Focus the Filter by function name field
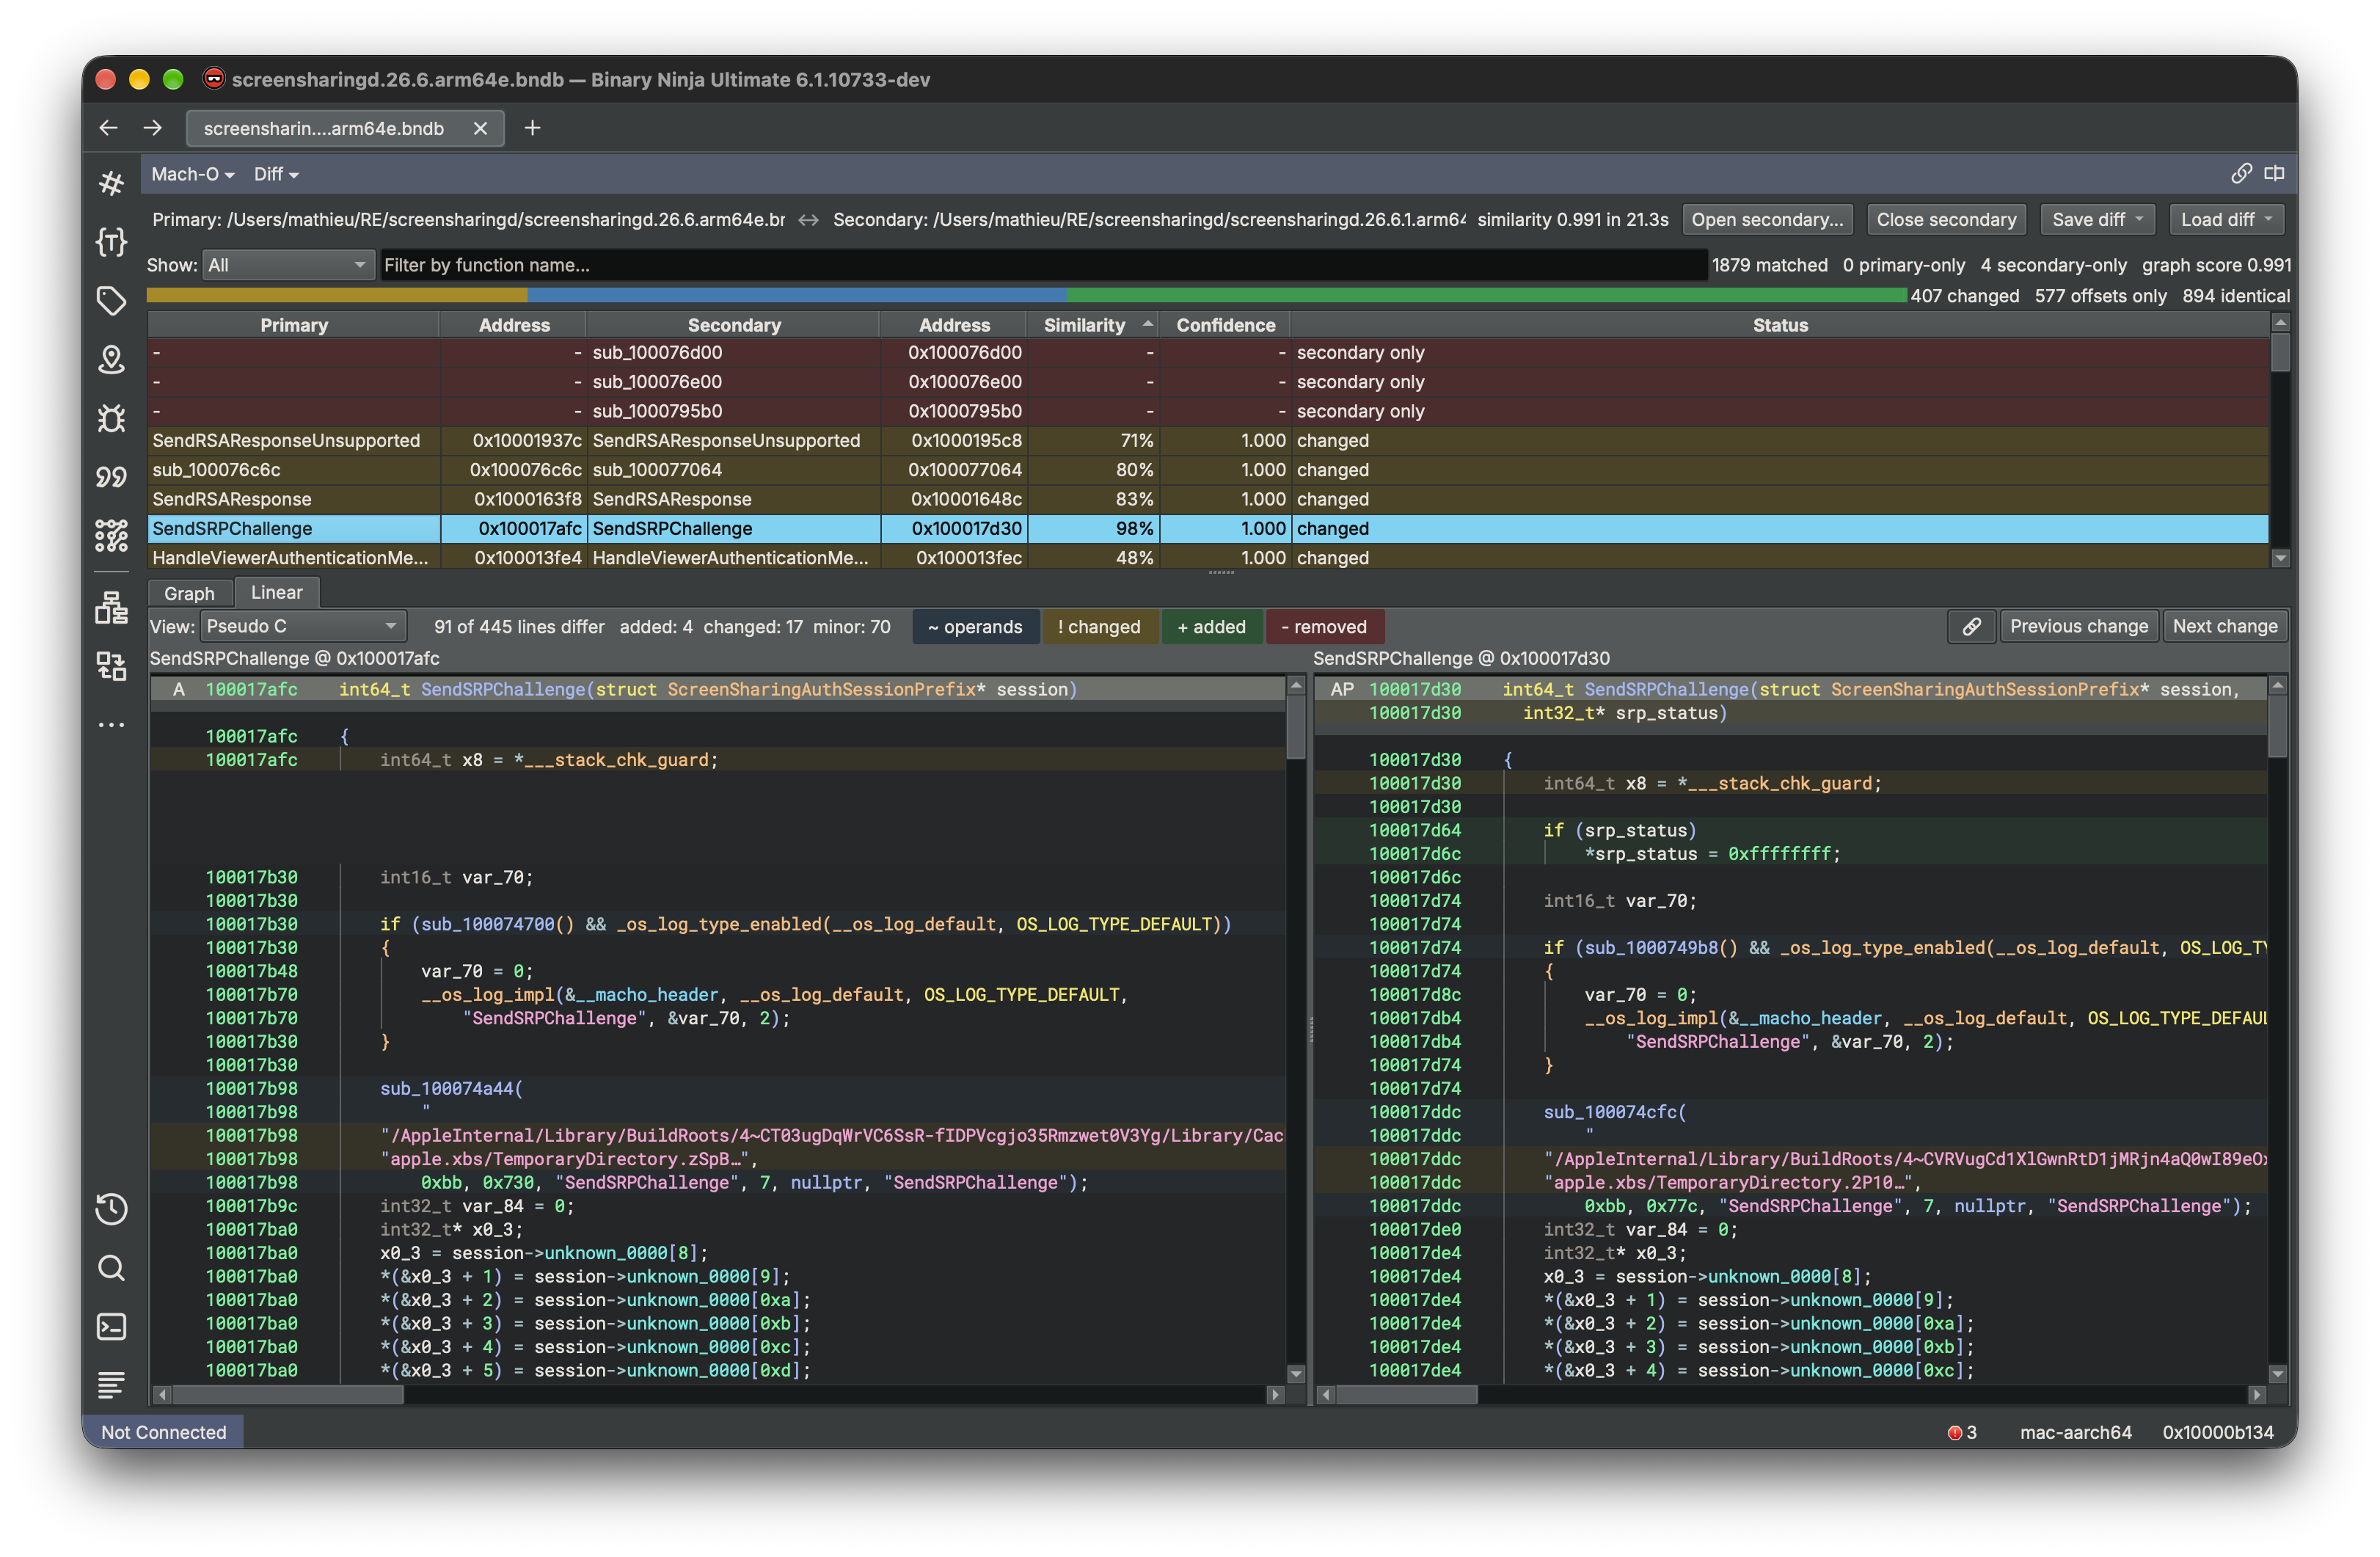 pos(1043,265)
